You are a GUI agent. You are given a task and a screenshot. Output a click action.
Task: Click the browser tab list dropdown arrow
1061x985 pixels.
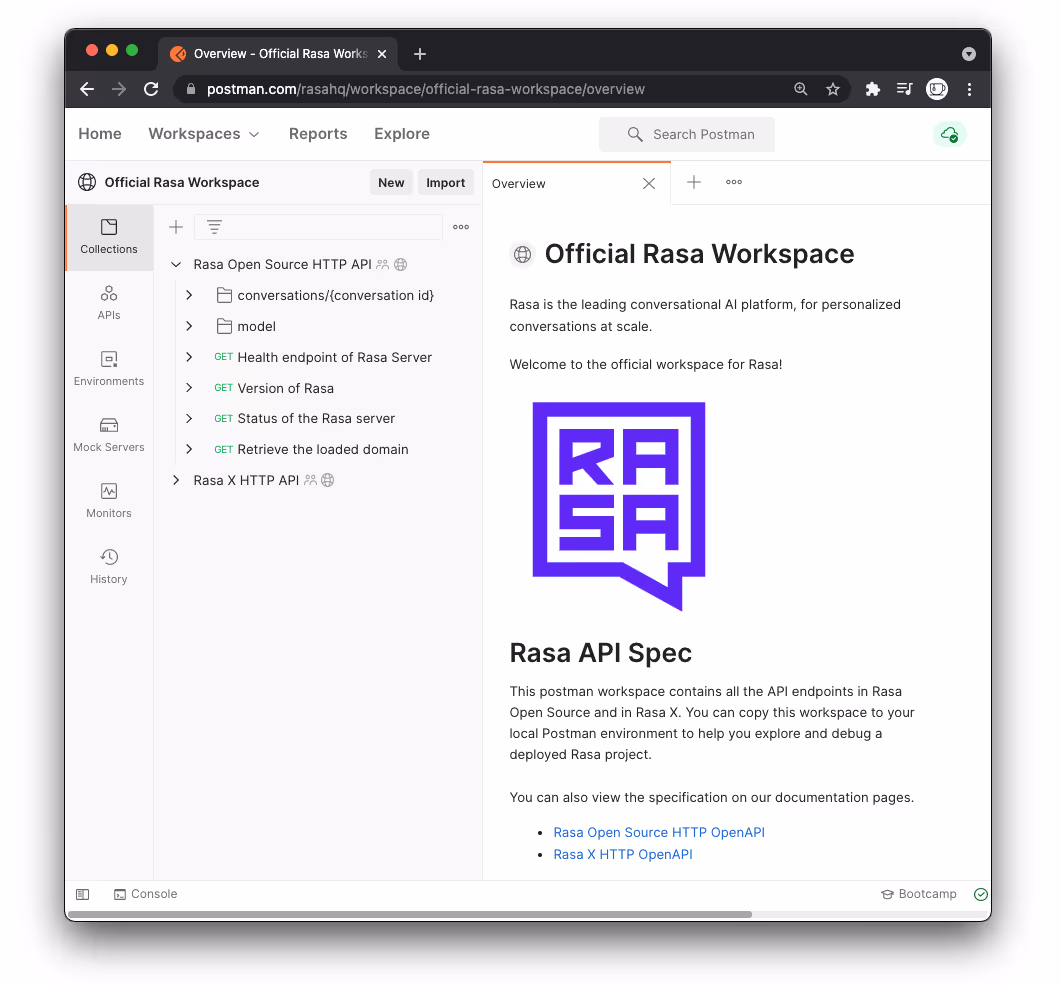pos(969,53)
